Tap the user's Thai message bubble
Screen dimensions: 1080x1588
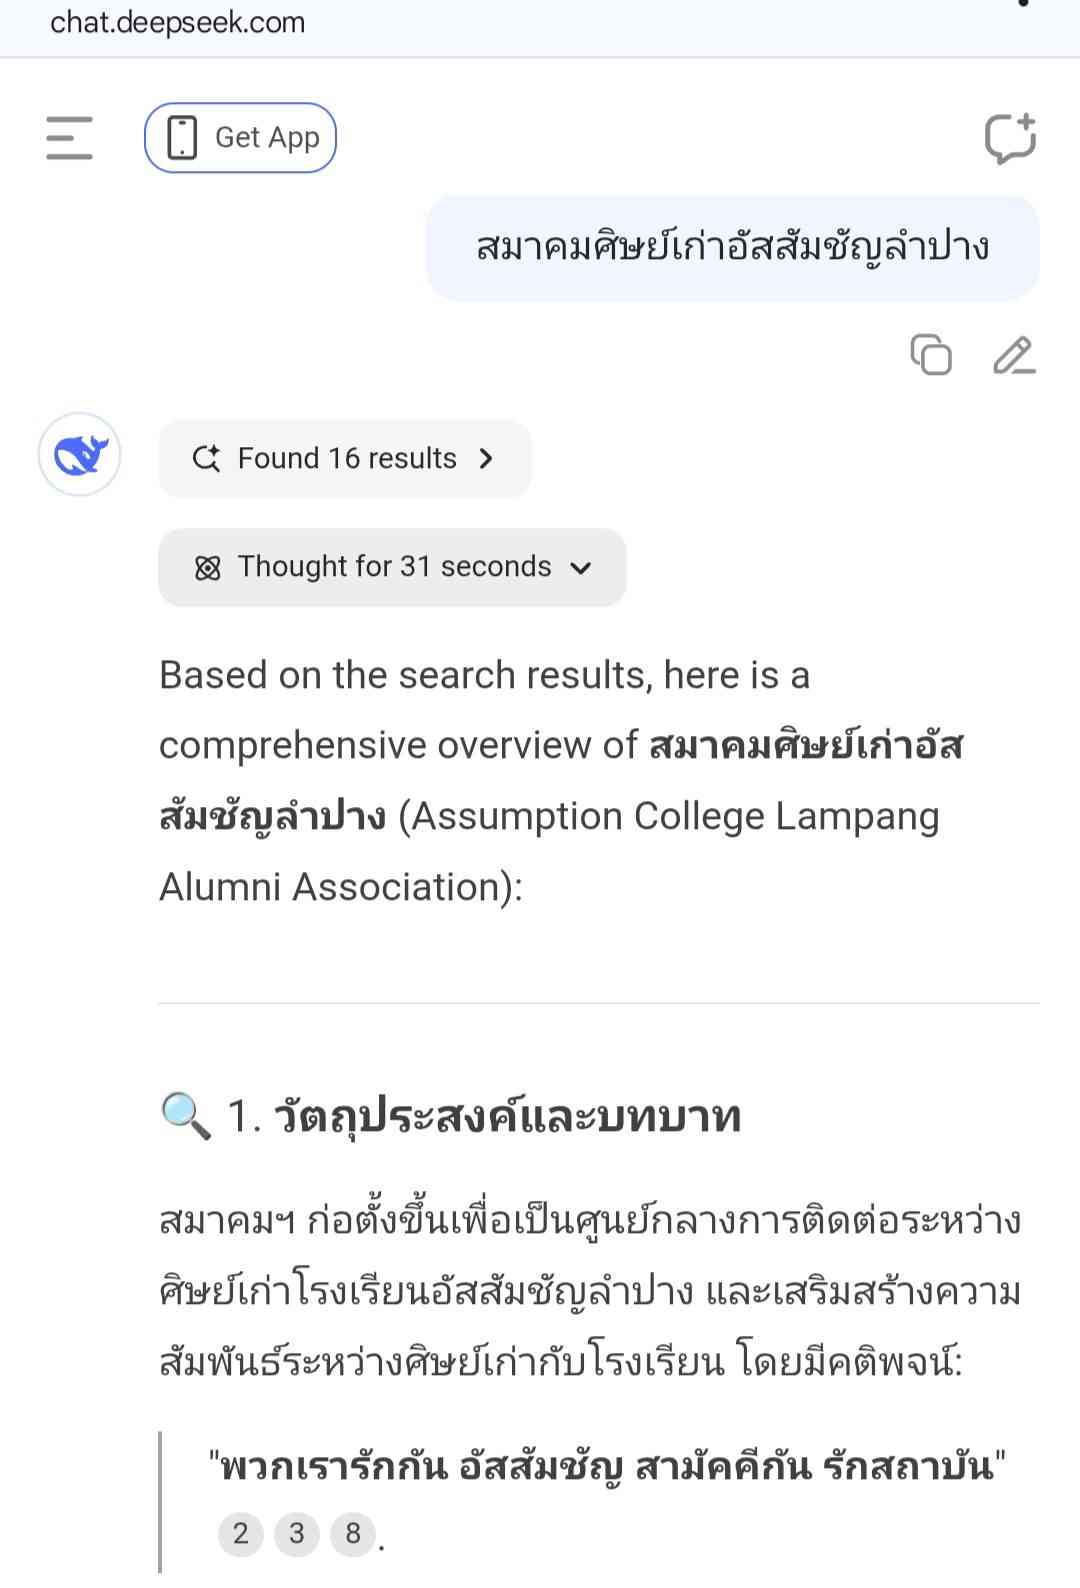point(732,247)
